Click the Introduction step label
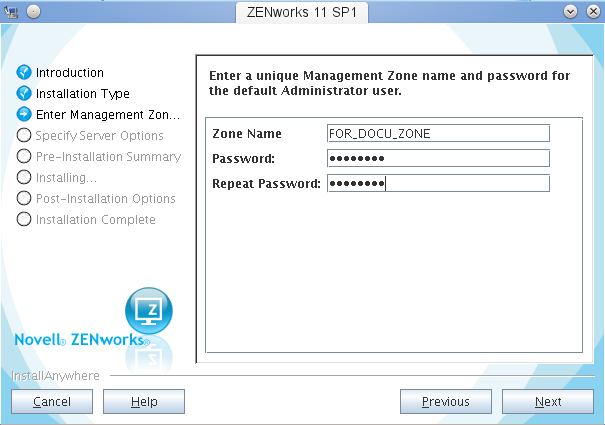The image size is (605, 425). (70, 73)
